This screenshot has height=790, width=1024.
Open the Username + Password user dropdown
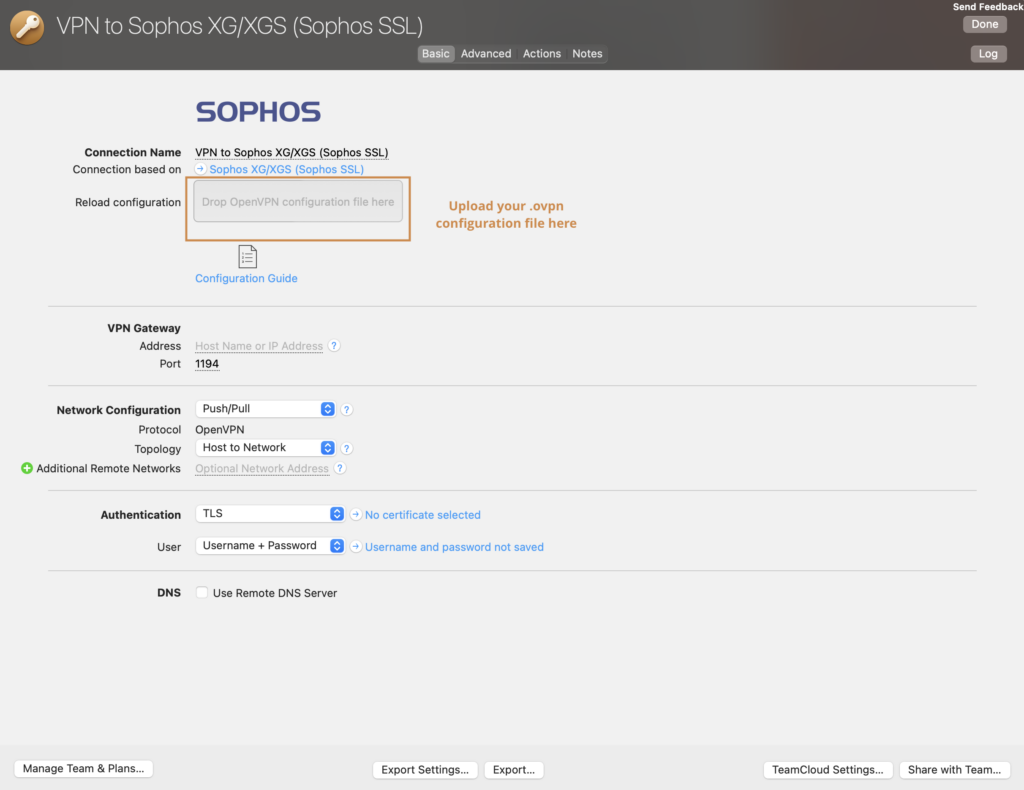[x=270, y=545]
